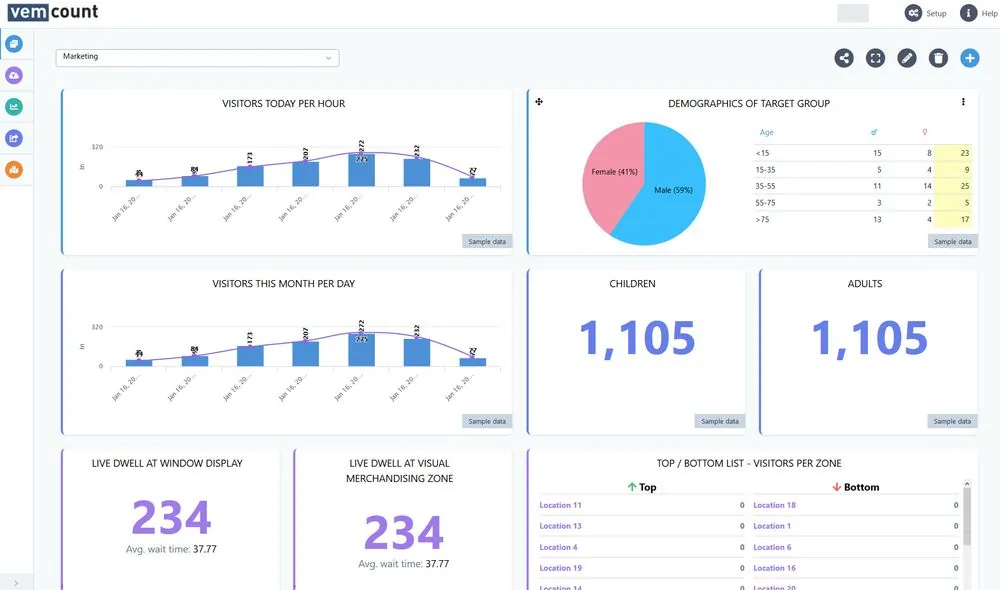The height and width of the screenshot is (590, 1000).
Task: Click the vemcount logo
Action: [x=53, y=11]
